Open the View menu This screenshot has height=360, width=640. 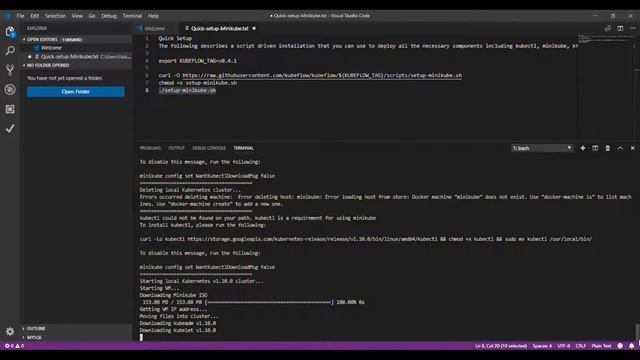tap(77, 16)
